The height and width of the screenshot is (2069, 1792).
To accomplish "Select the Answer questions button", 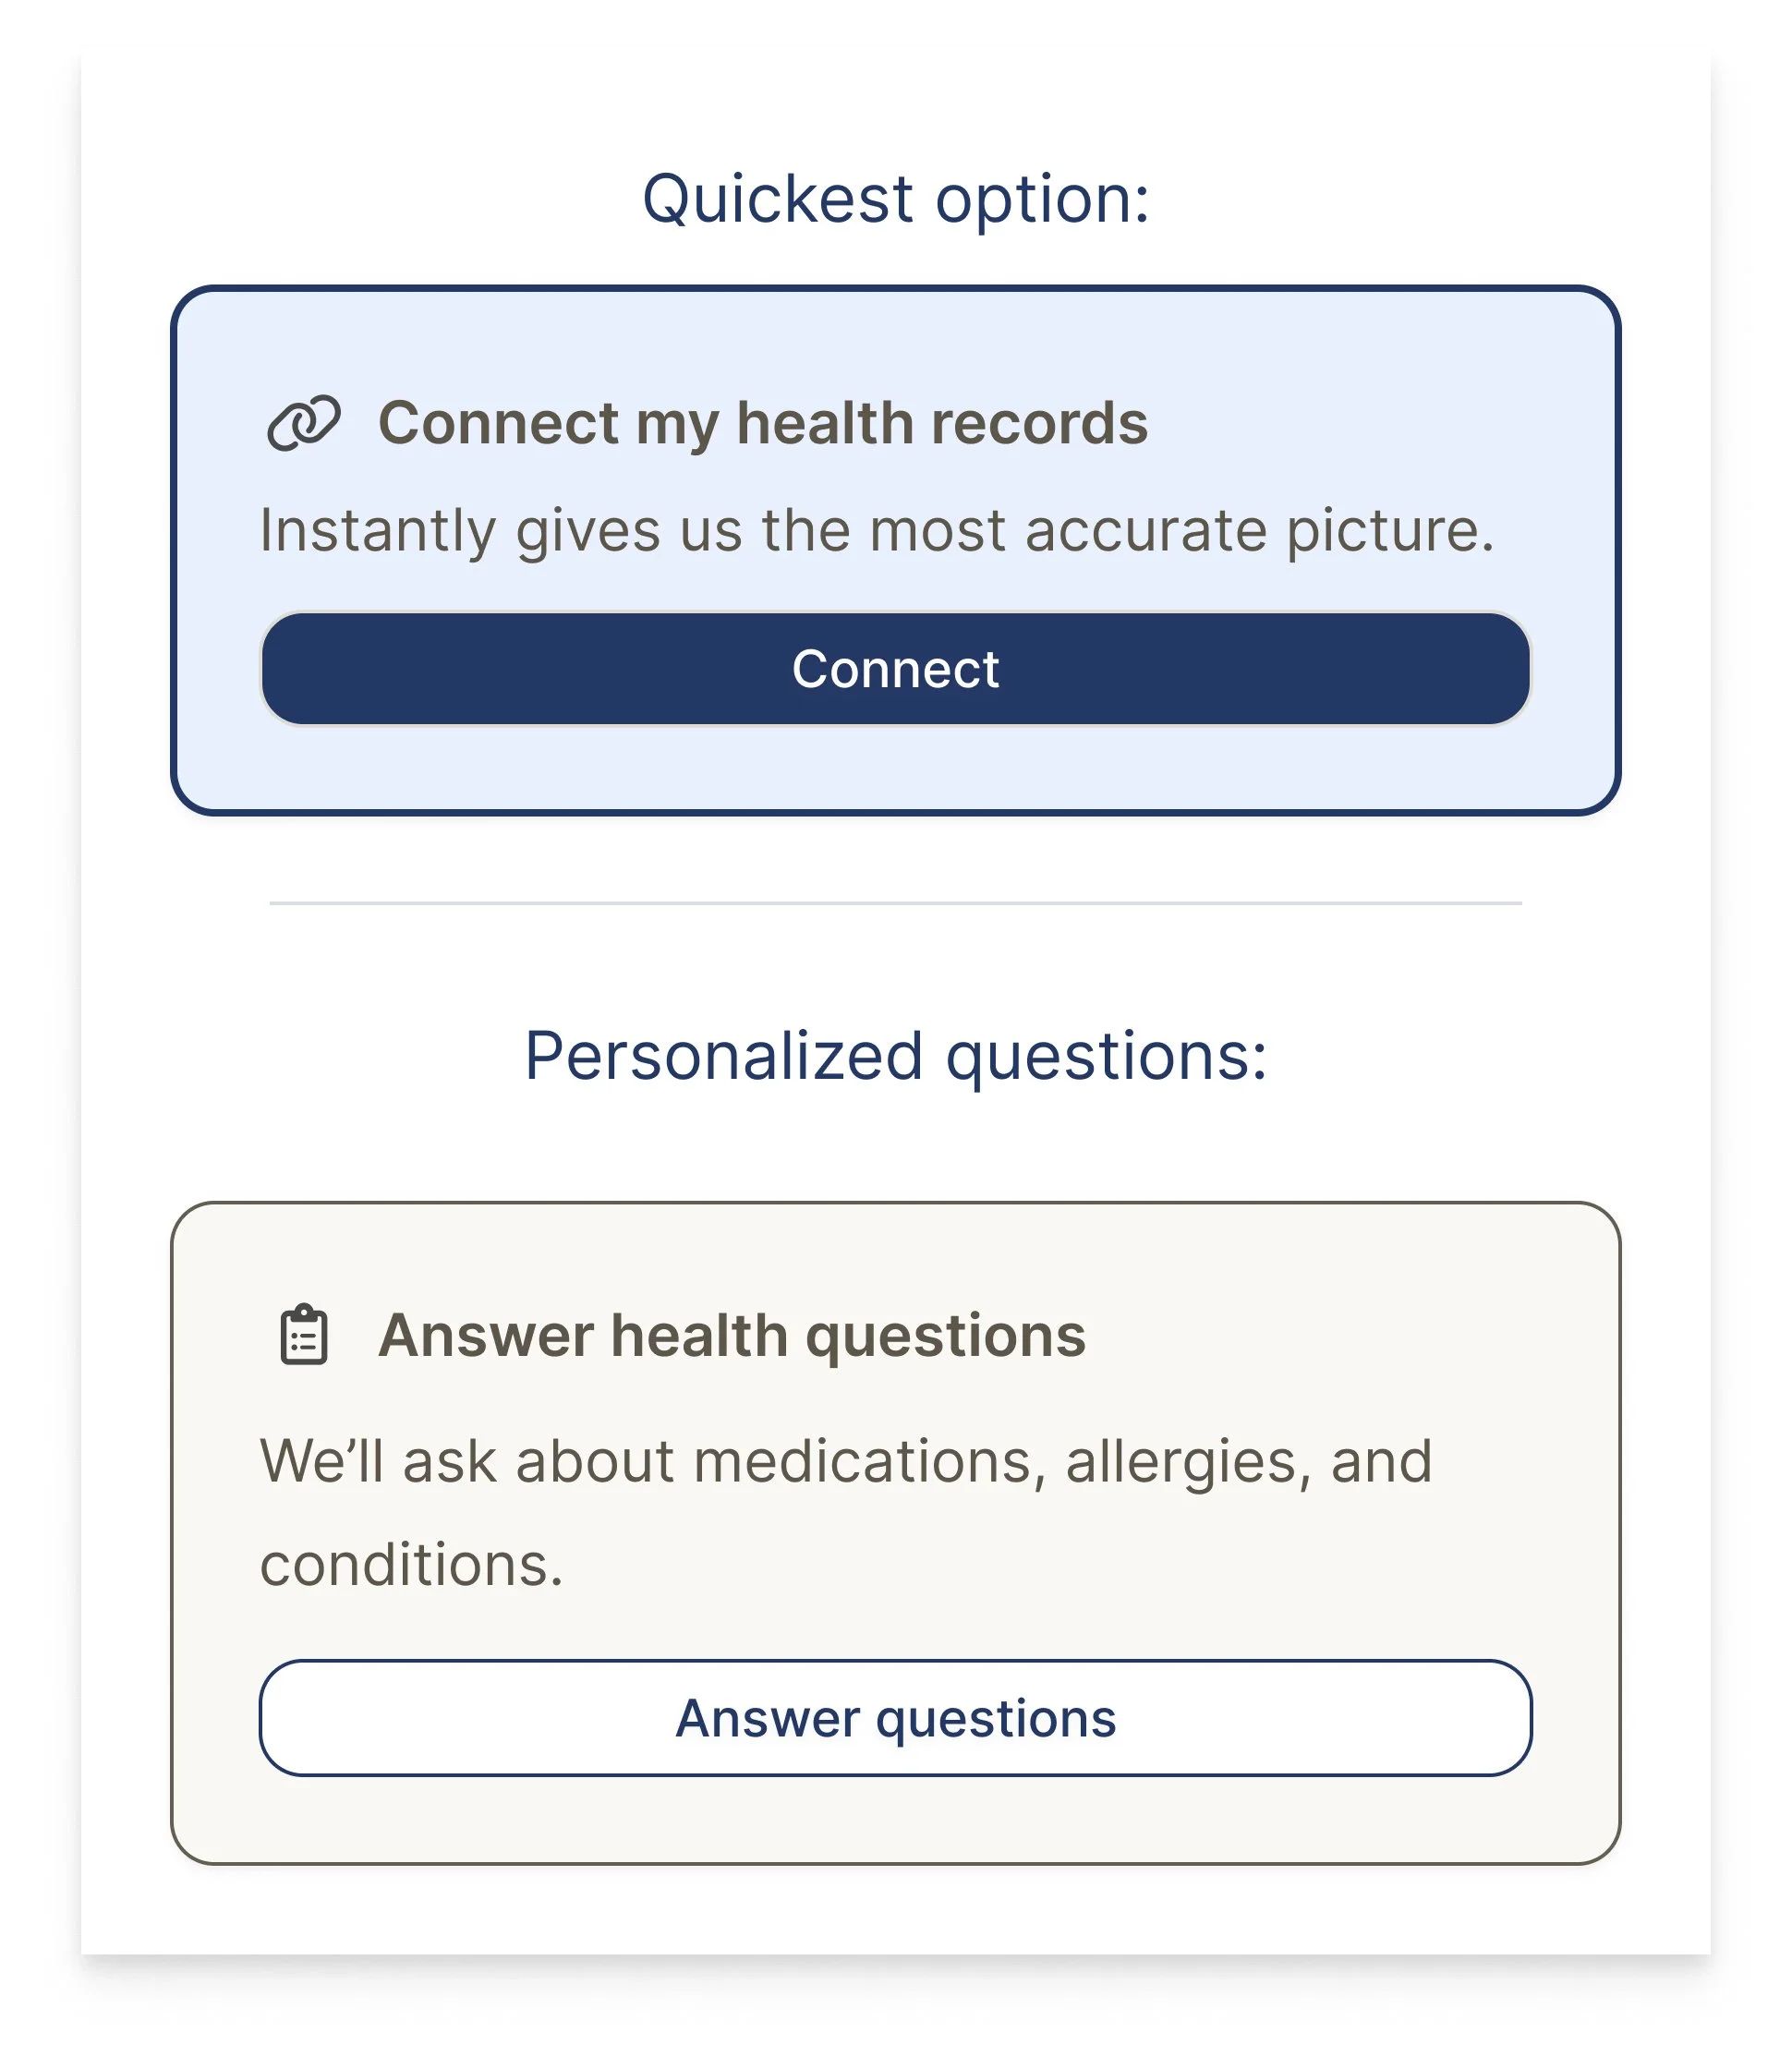I will (895, 1718).
